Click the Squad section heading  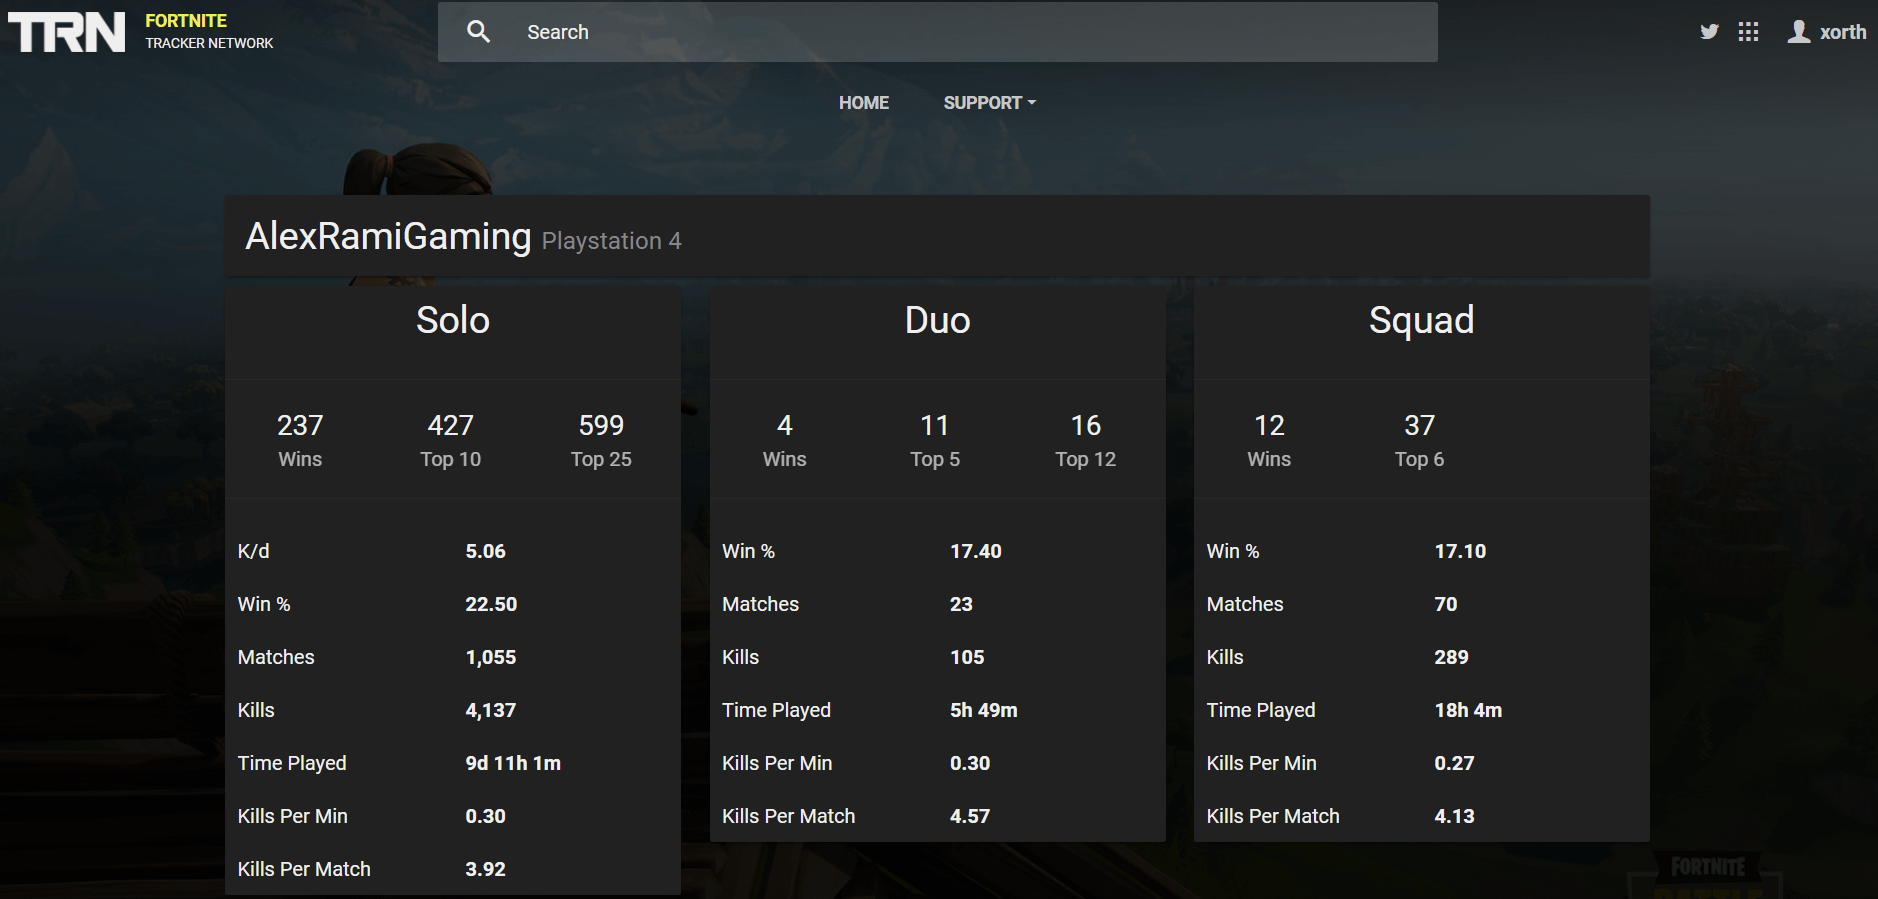[1421, 320]
